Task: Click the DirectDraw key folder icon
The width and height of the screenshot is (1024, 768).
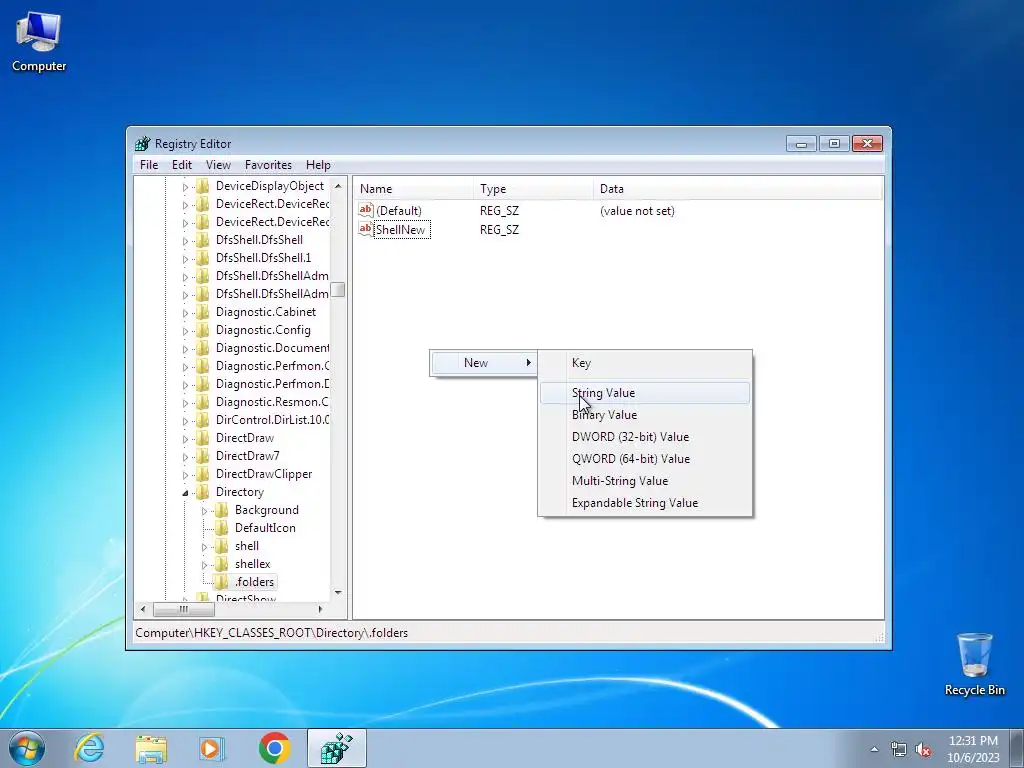Action: coord(203,438)
